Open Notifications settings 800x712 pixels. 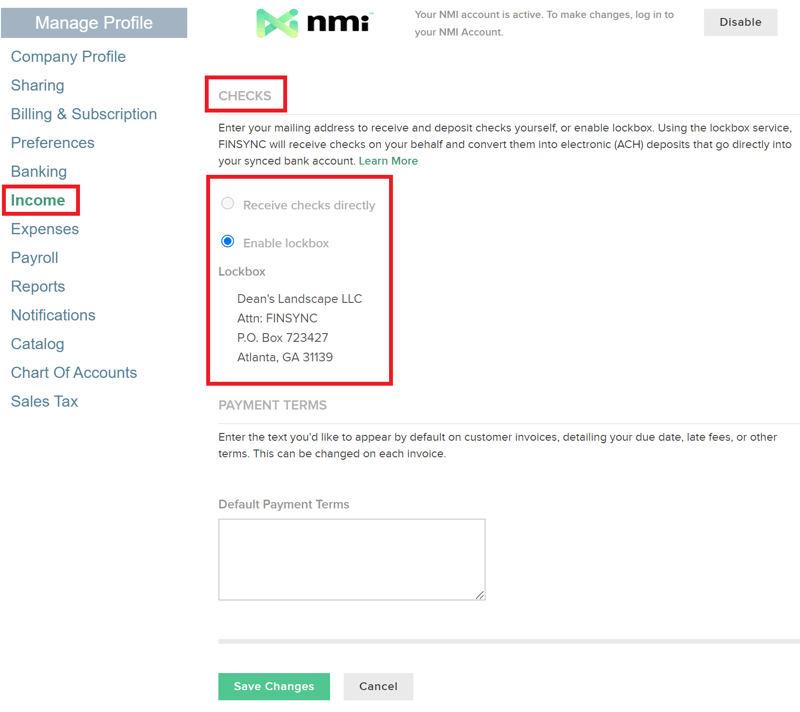pos(52,315)
